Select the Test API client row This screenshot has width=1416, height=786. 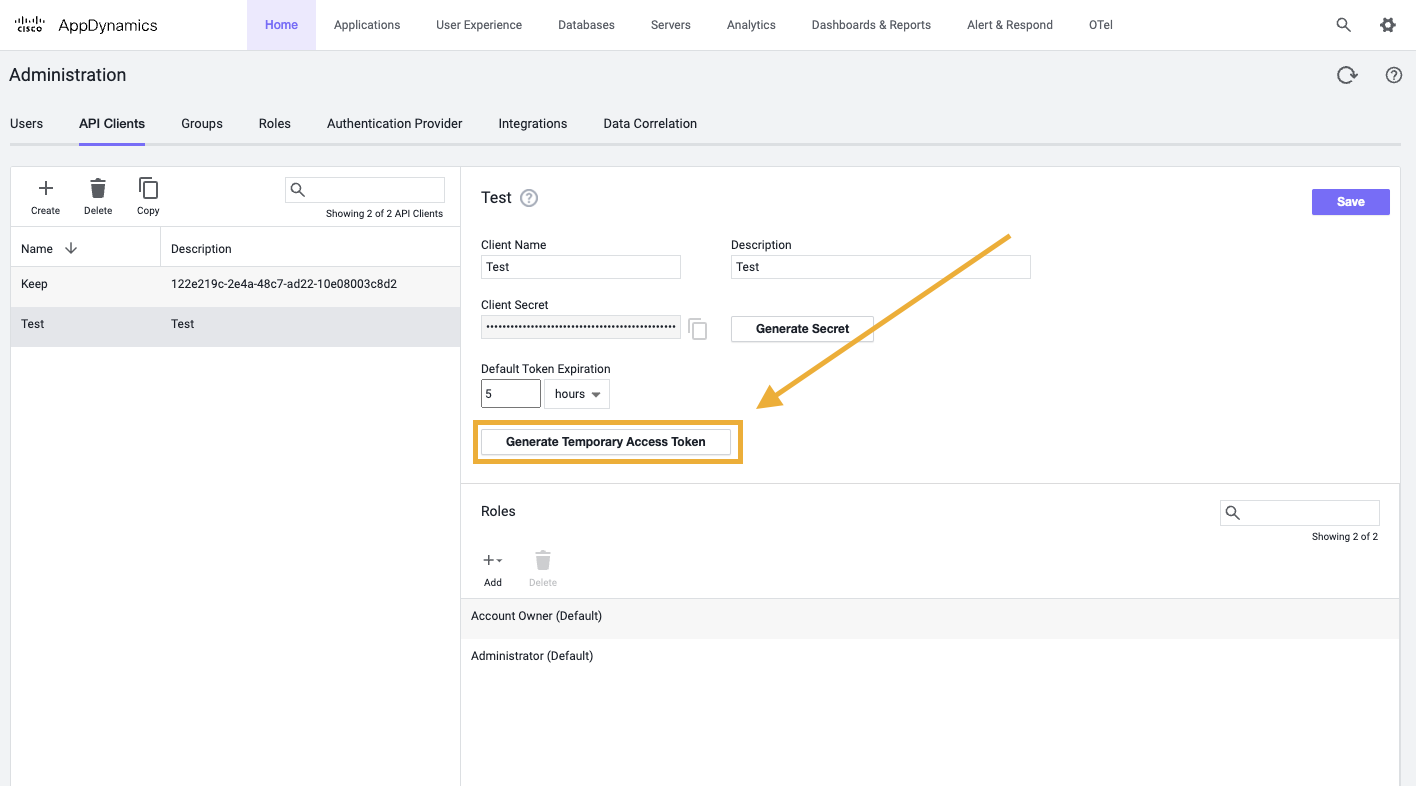coord(235,326)
